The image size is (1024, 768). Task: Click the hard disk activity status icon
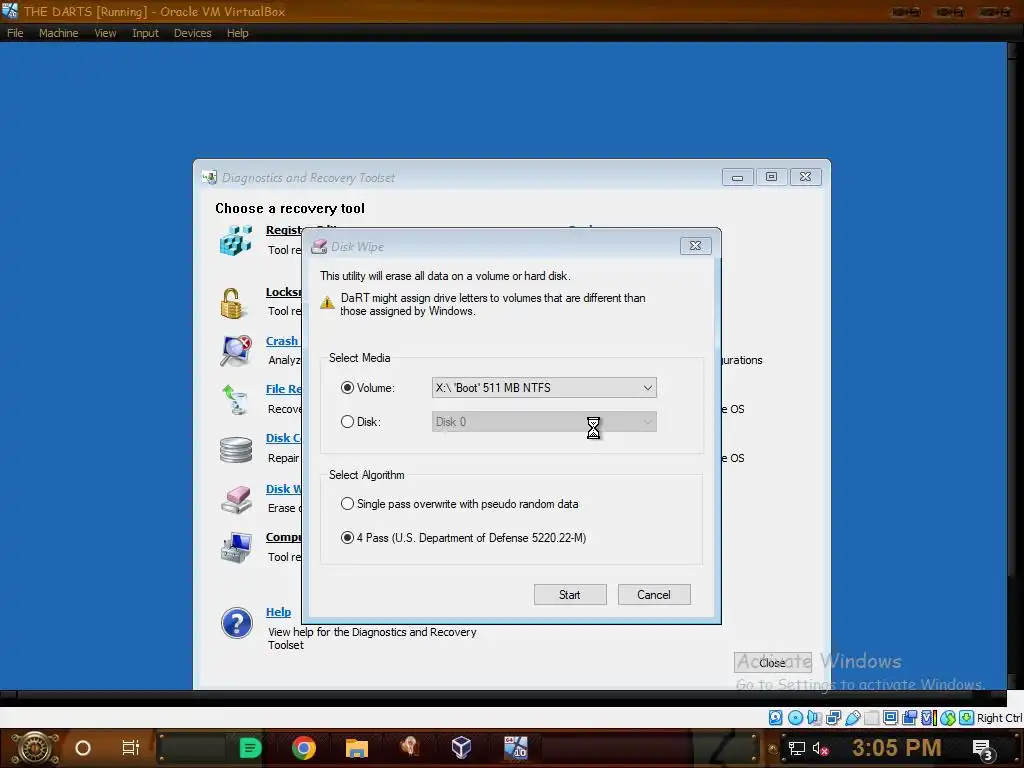[x=775, y=718]
